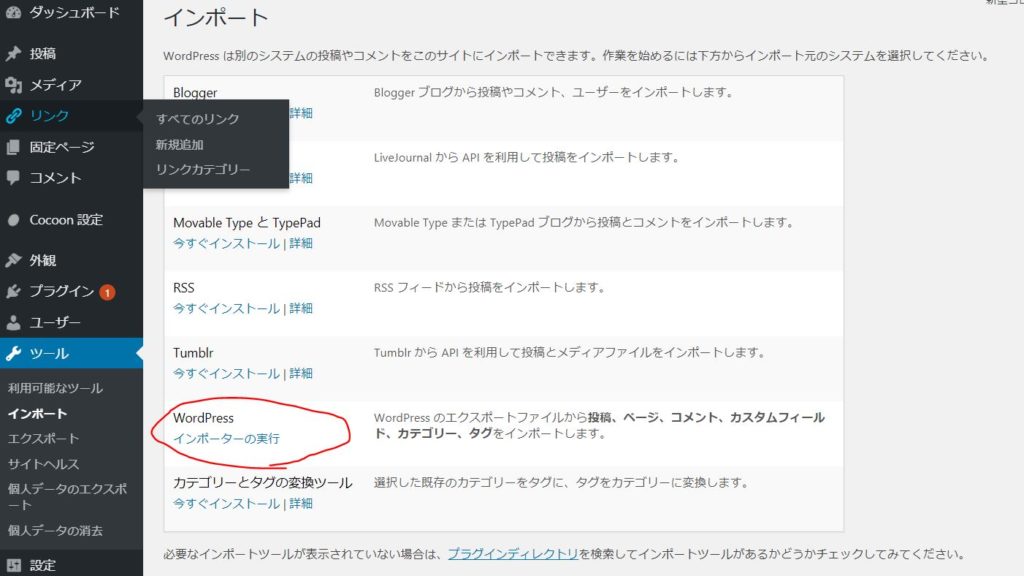The width and height of the screenshot is (1024, 576).
Task: Click the speech bubble icon beside コメント
Action: 13,178
